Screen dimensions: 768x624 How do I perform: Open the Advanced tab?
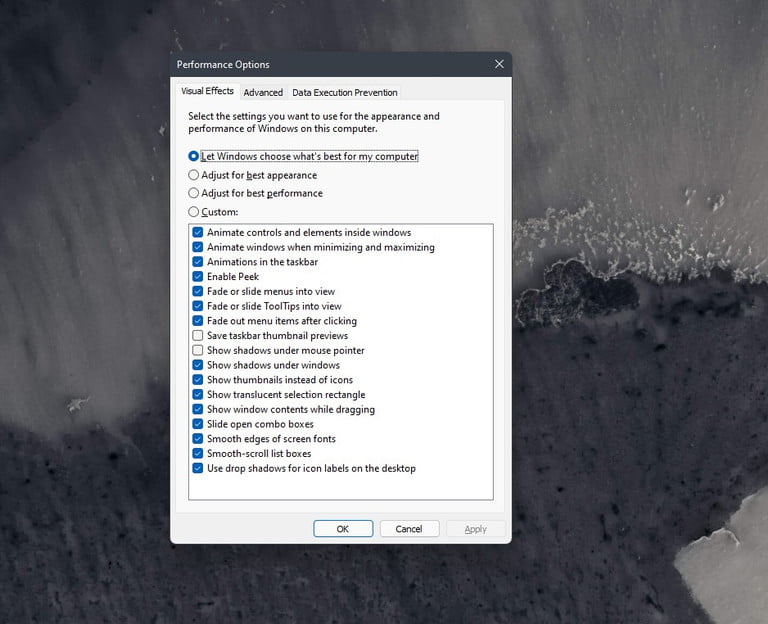click(x=263, y=93)
